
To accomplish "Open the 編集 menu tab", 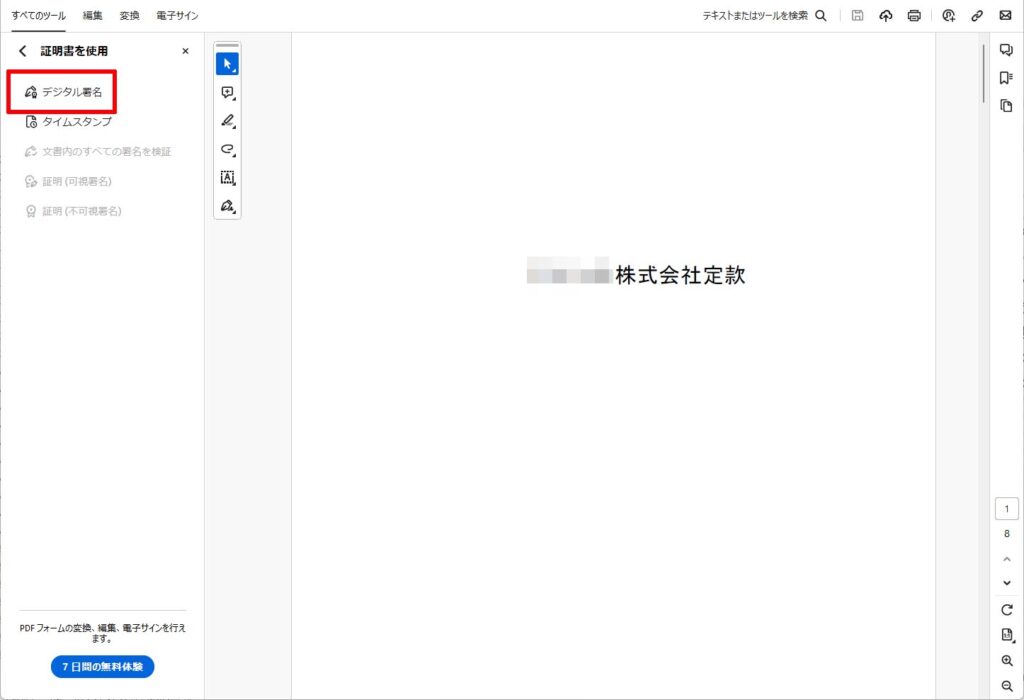I will tap(92, 16).
